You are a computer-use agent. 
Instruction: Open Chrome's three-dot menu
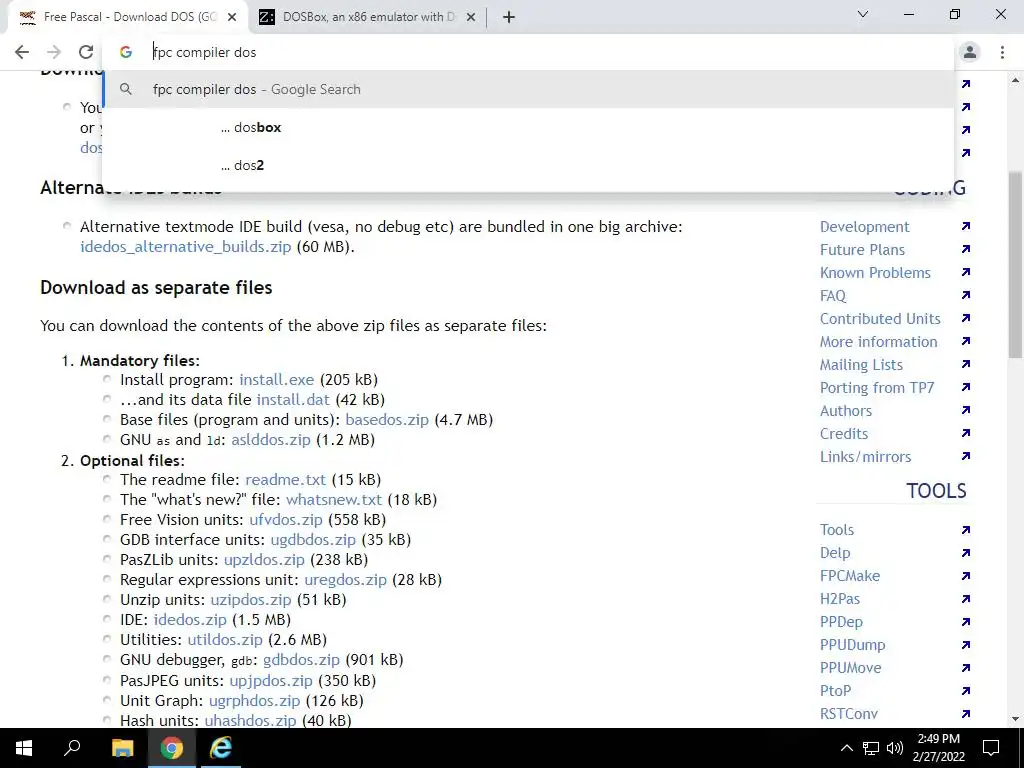(x=1002, y=52)
